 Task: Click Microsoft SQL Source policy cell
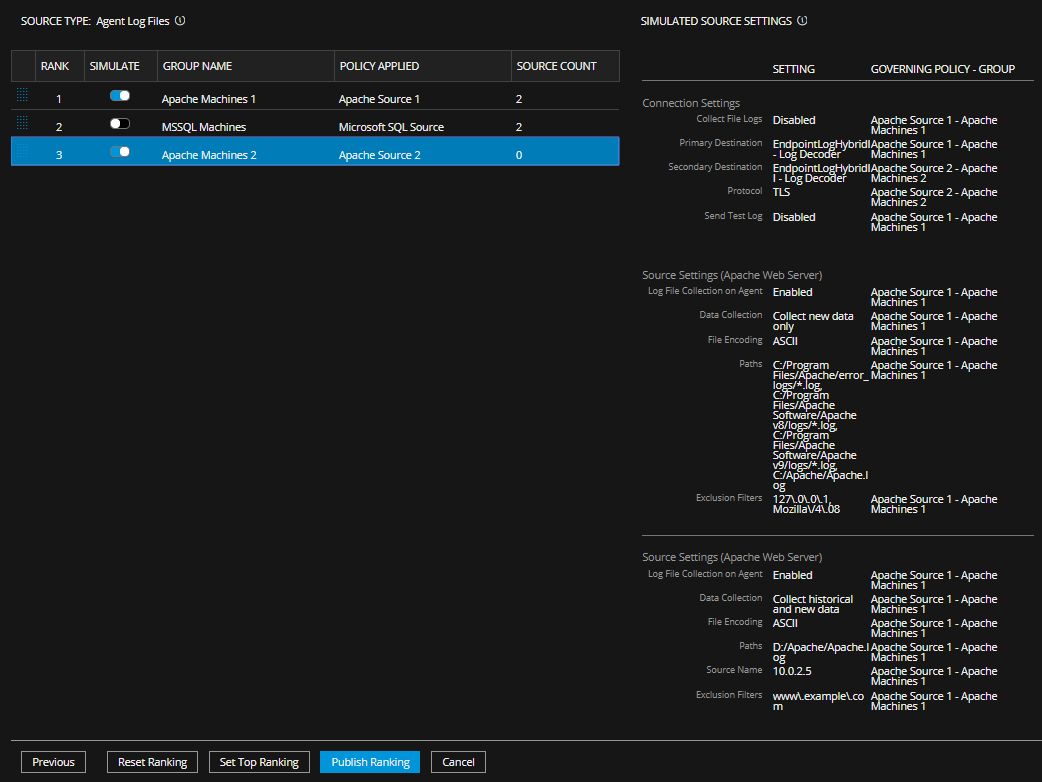tap(391, 127)
